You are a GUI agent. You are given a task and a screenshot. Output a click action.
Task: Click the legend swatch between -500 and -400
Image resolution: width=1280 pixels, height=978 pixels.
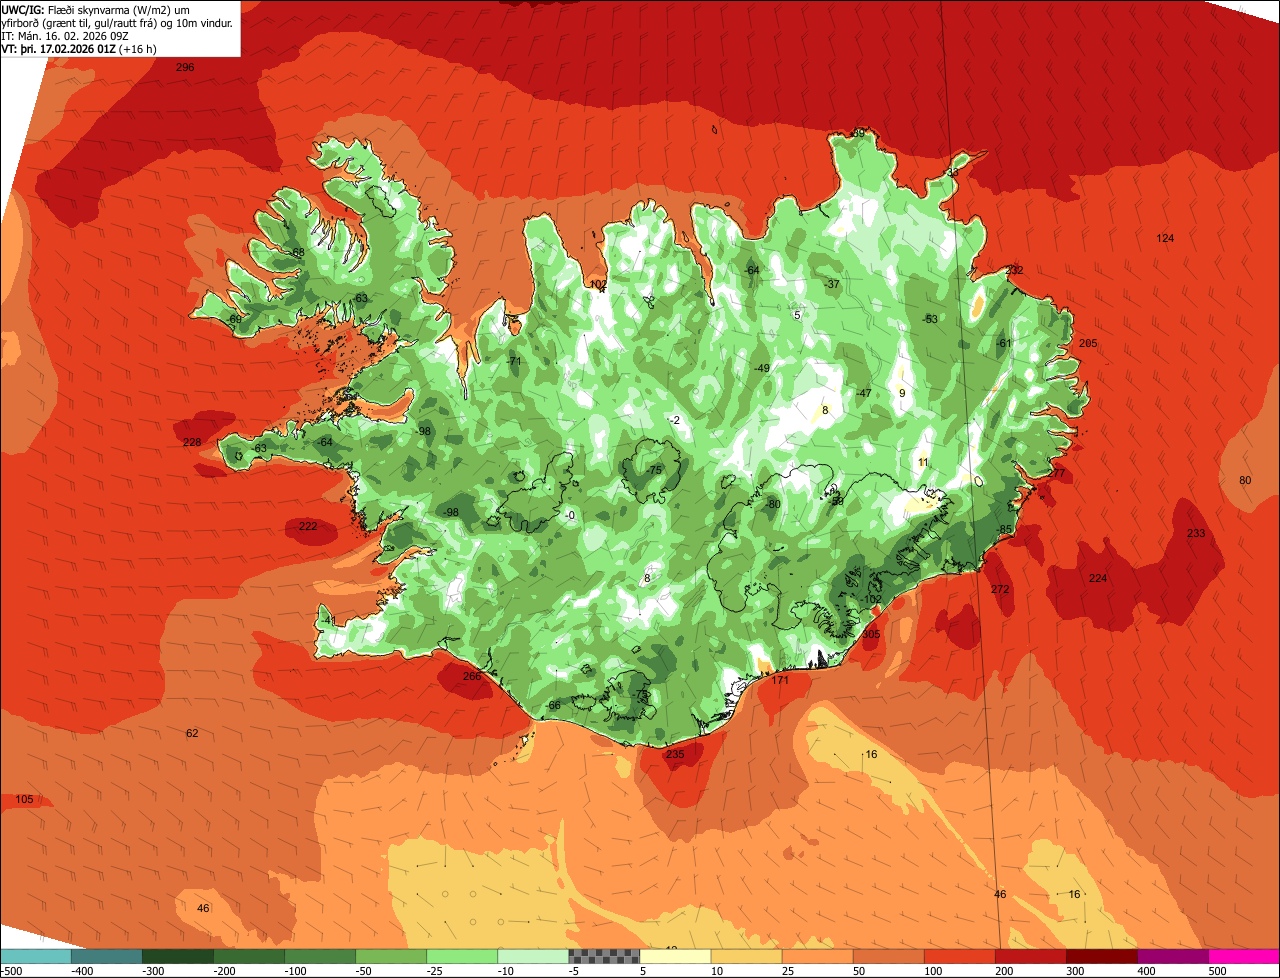click(35, 956)
